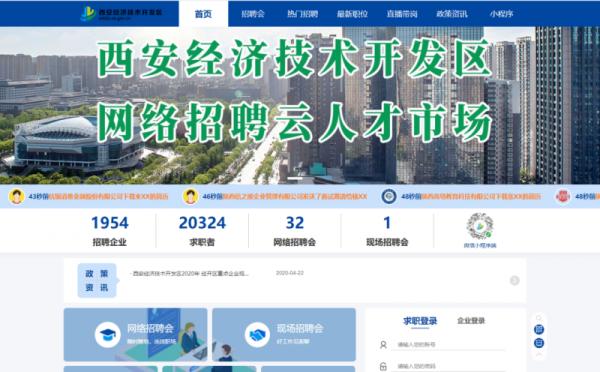Open the 招聘会 navigation tab
600x372 pixels.
click(253, 14)
